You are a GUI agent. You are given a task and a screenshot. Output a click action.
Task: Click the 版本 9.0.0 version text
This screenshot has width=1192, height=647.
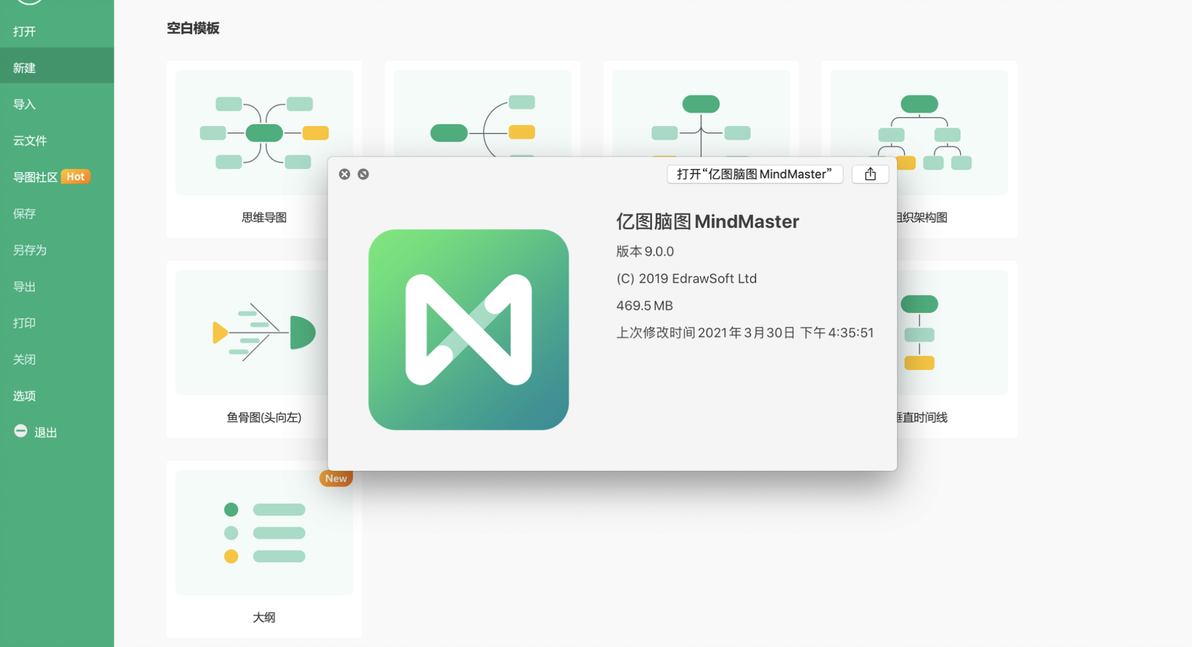coord(645,252)
